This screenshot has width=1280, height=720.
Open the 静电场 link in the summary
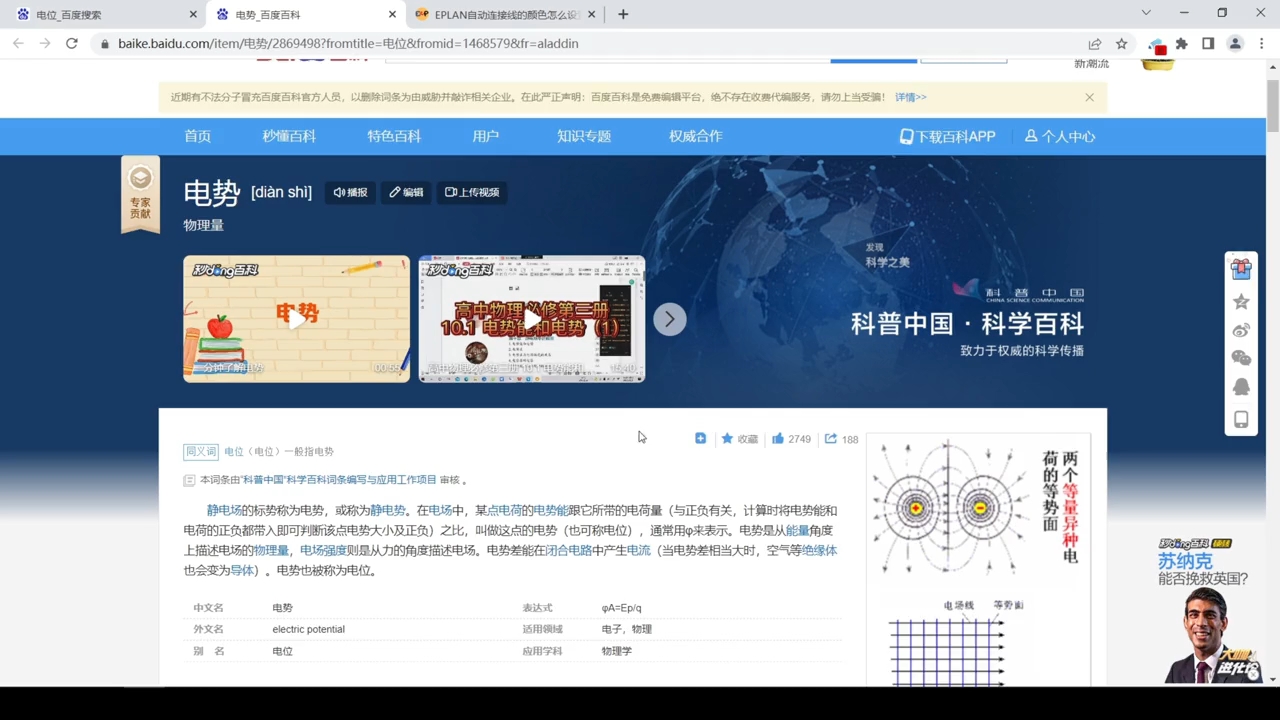click(x=224, y=511)
